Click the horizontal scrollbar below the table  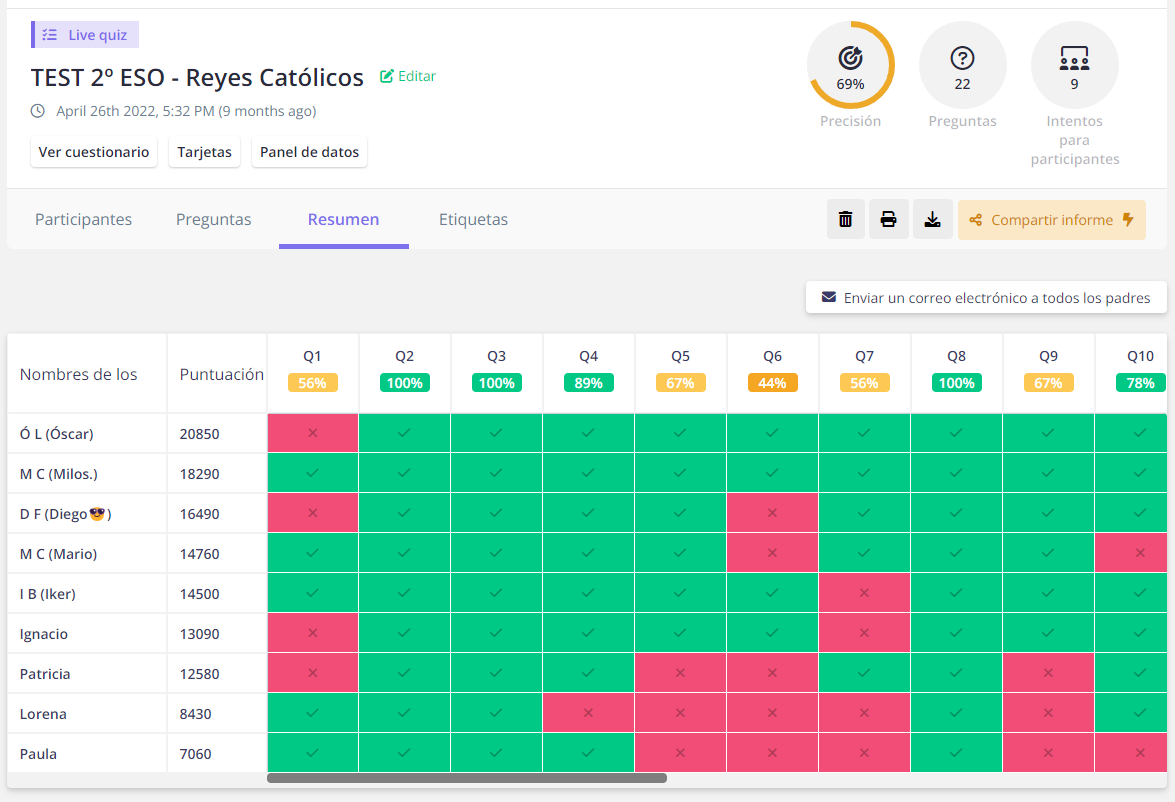pos(467,778)
